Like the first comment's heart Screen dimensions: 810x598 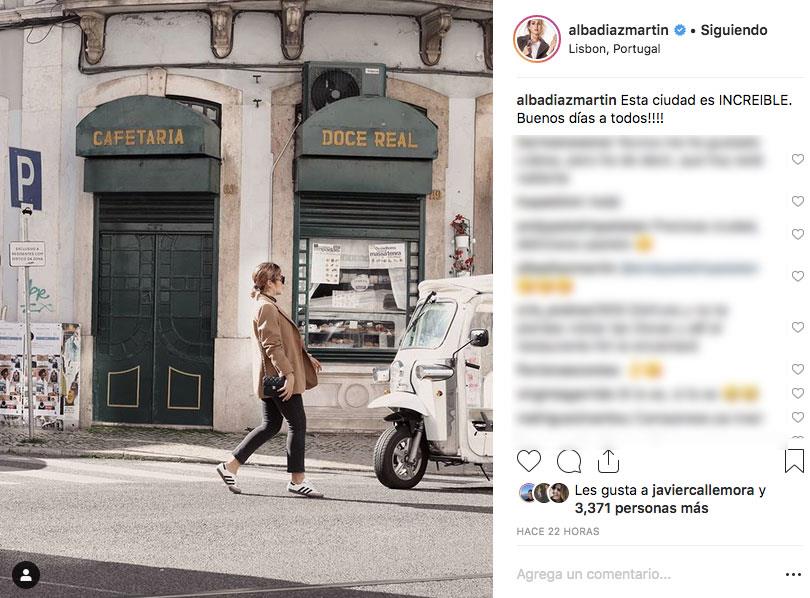click(x=798, y=159)
